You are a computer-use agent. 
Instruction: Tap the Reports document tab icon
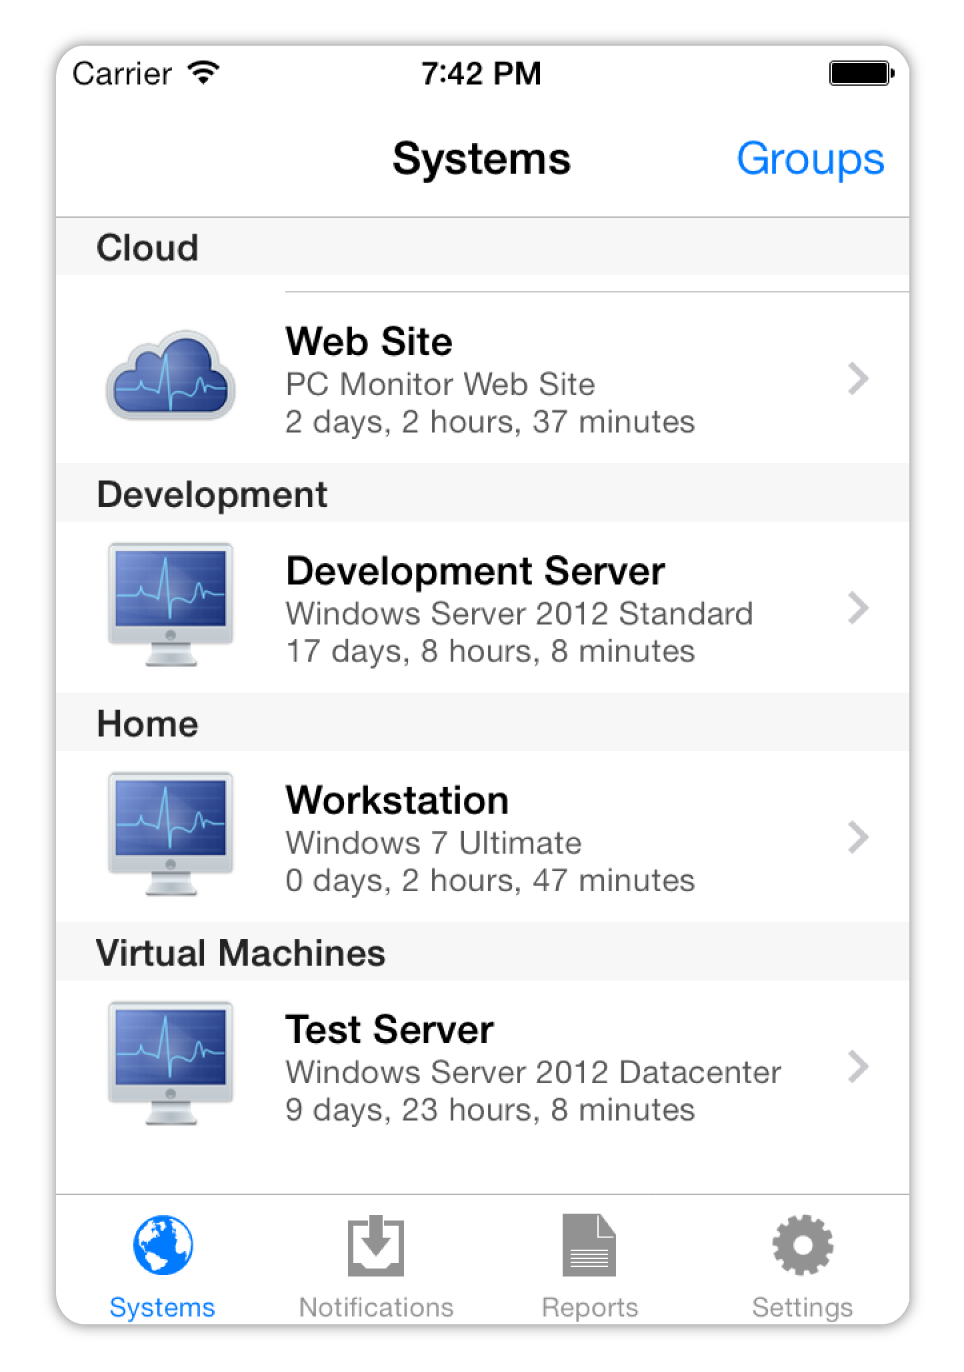point(589,1245)
